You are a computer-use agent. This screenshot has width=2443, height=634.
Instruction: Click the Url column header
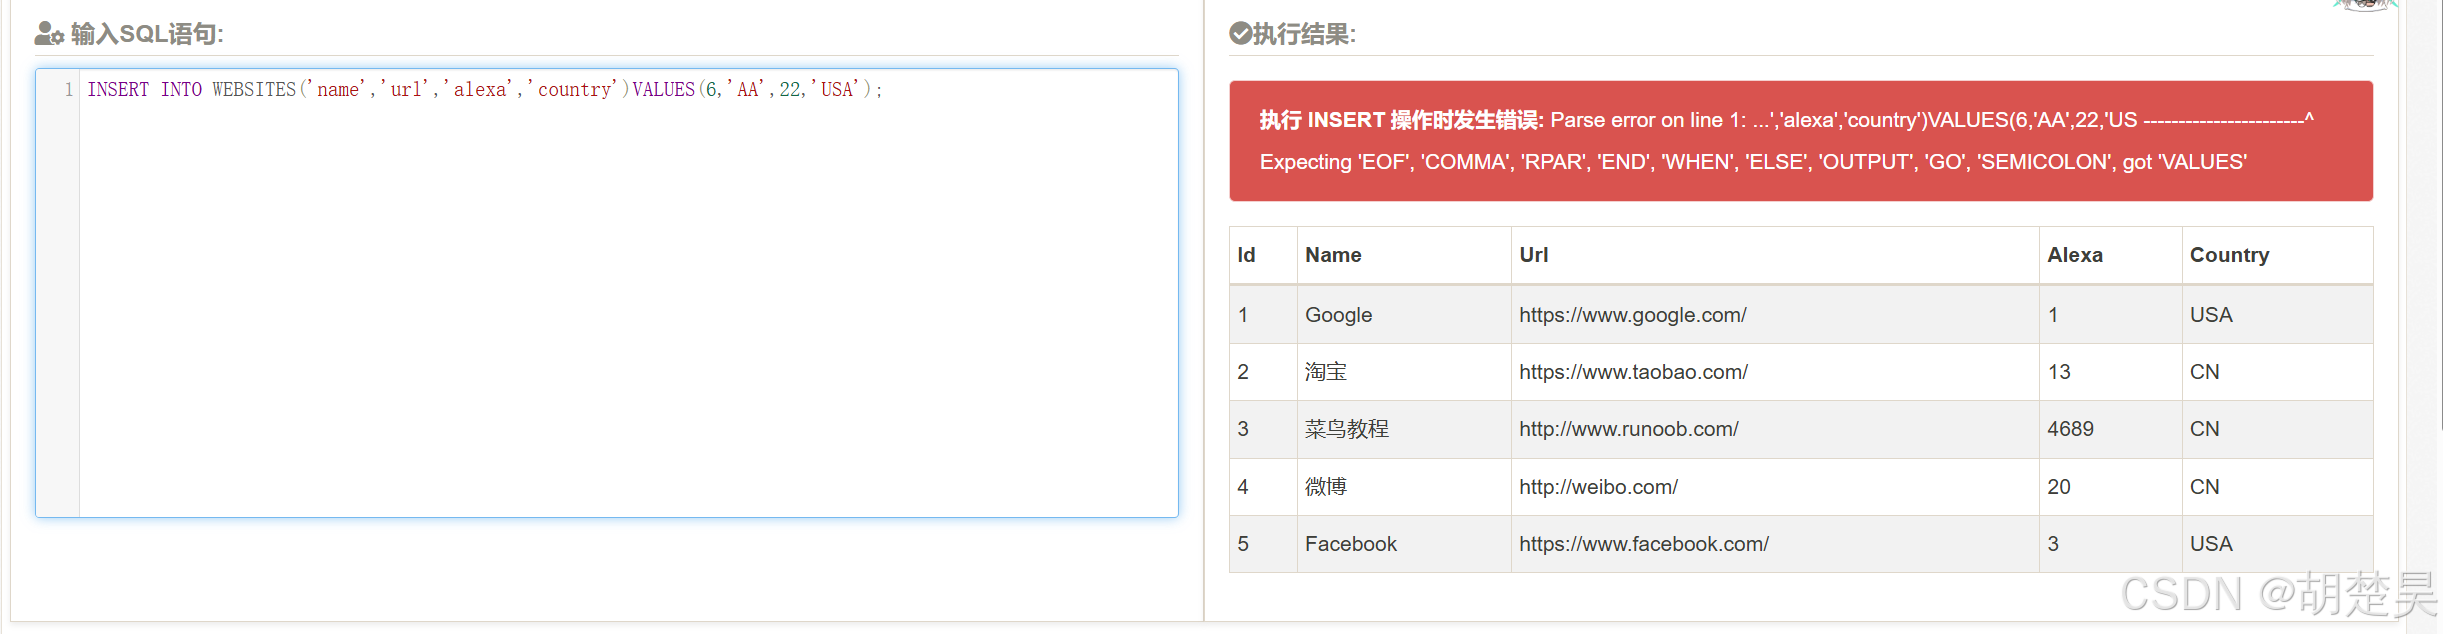(x=1775, y=255)
